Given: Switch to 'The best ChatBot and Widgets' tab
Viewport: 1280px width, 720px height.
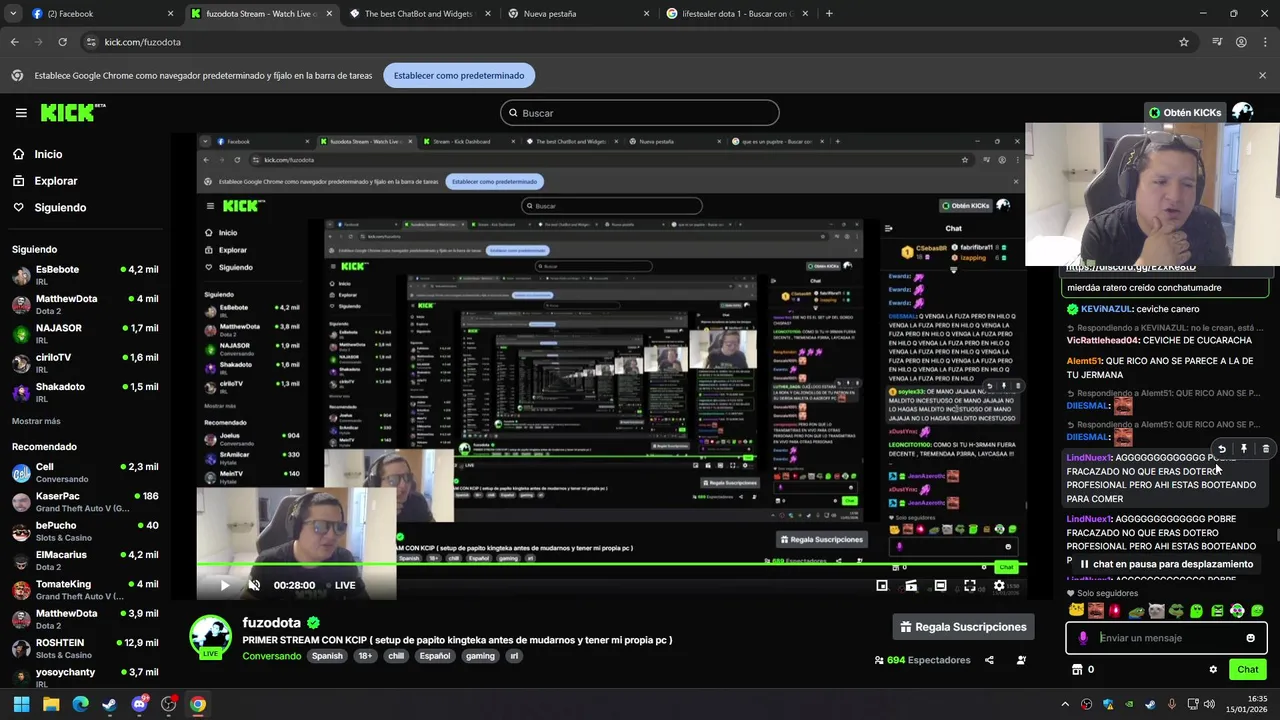Looking at the screenshot, I should (418, 14).
